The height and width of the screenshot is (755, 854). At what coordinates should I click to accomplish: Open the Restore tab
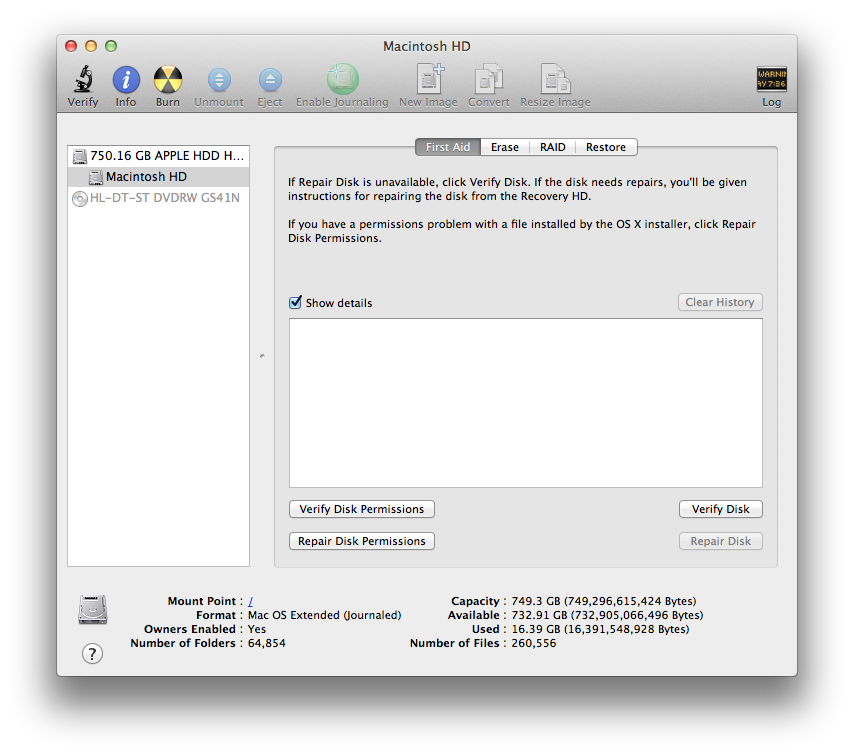pyautogui.click(x=606, y=147)
